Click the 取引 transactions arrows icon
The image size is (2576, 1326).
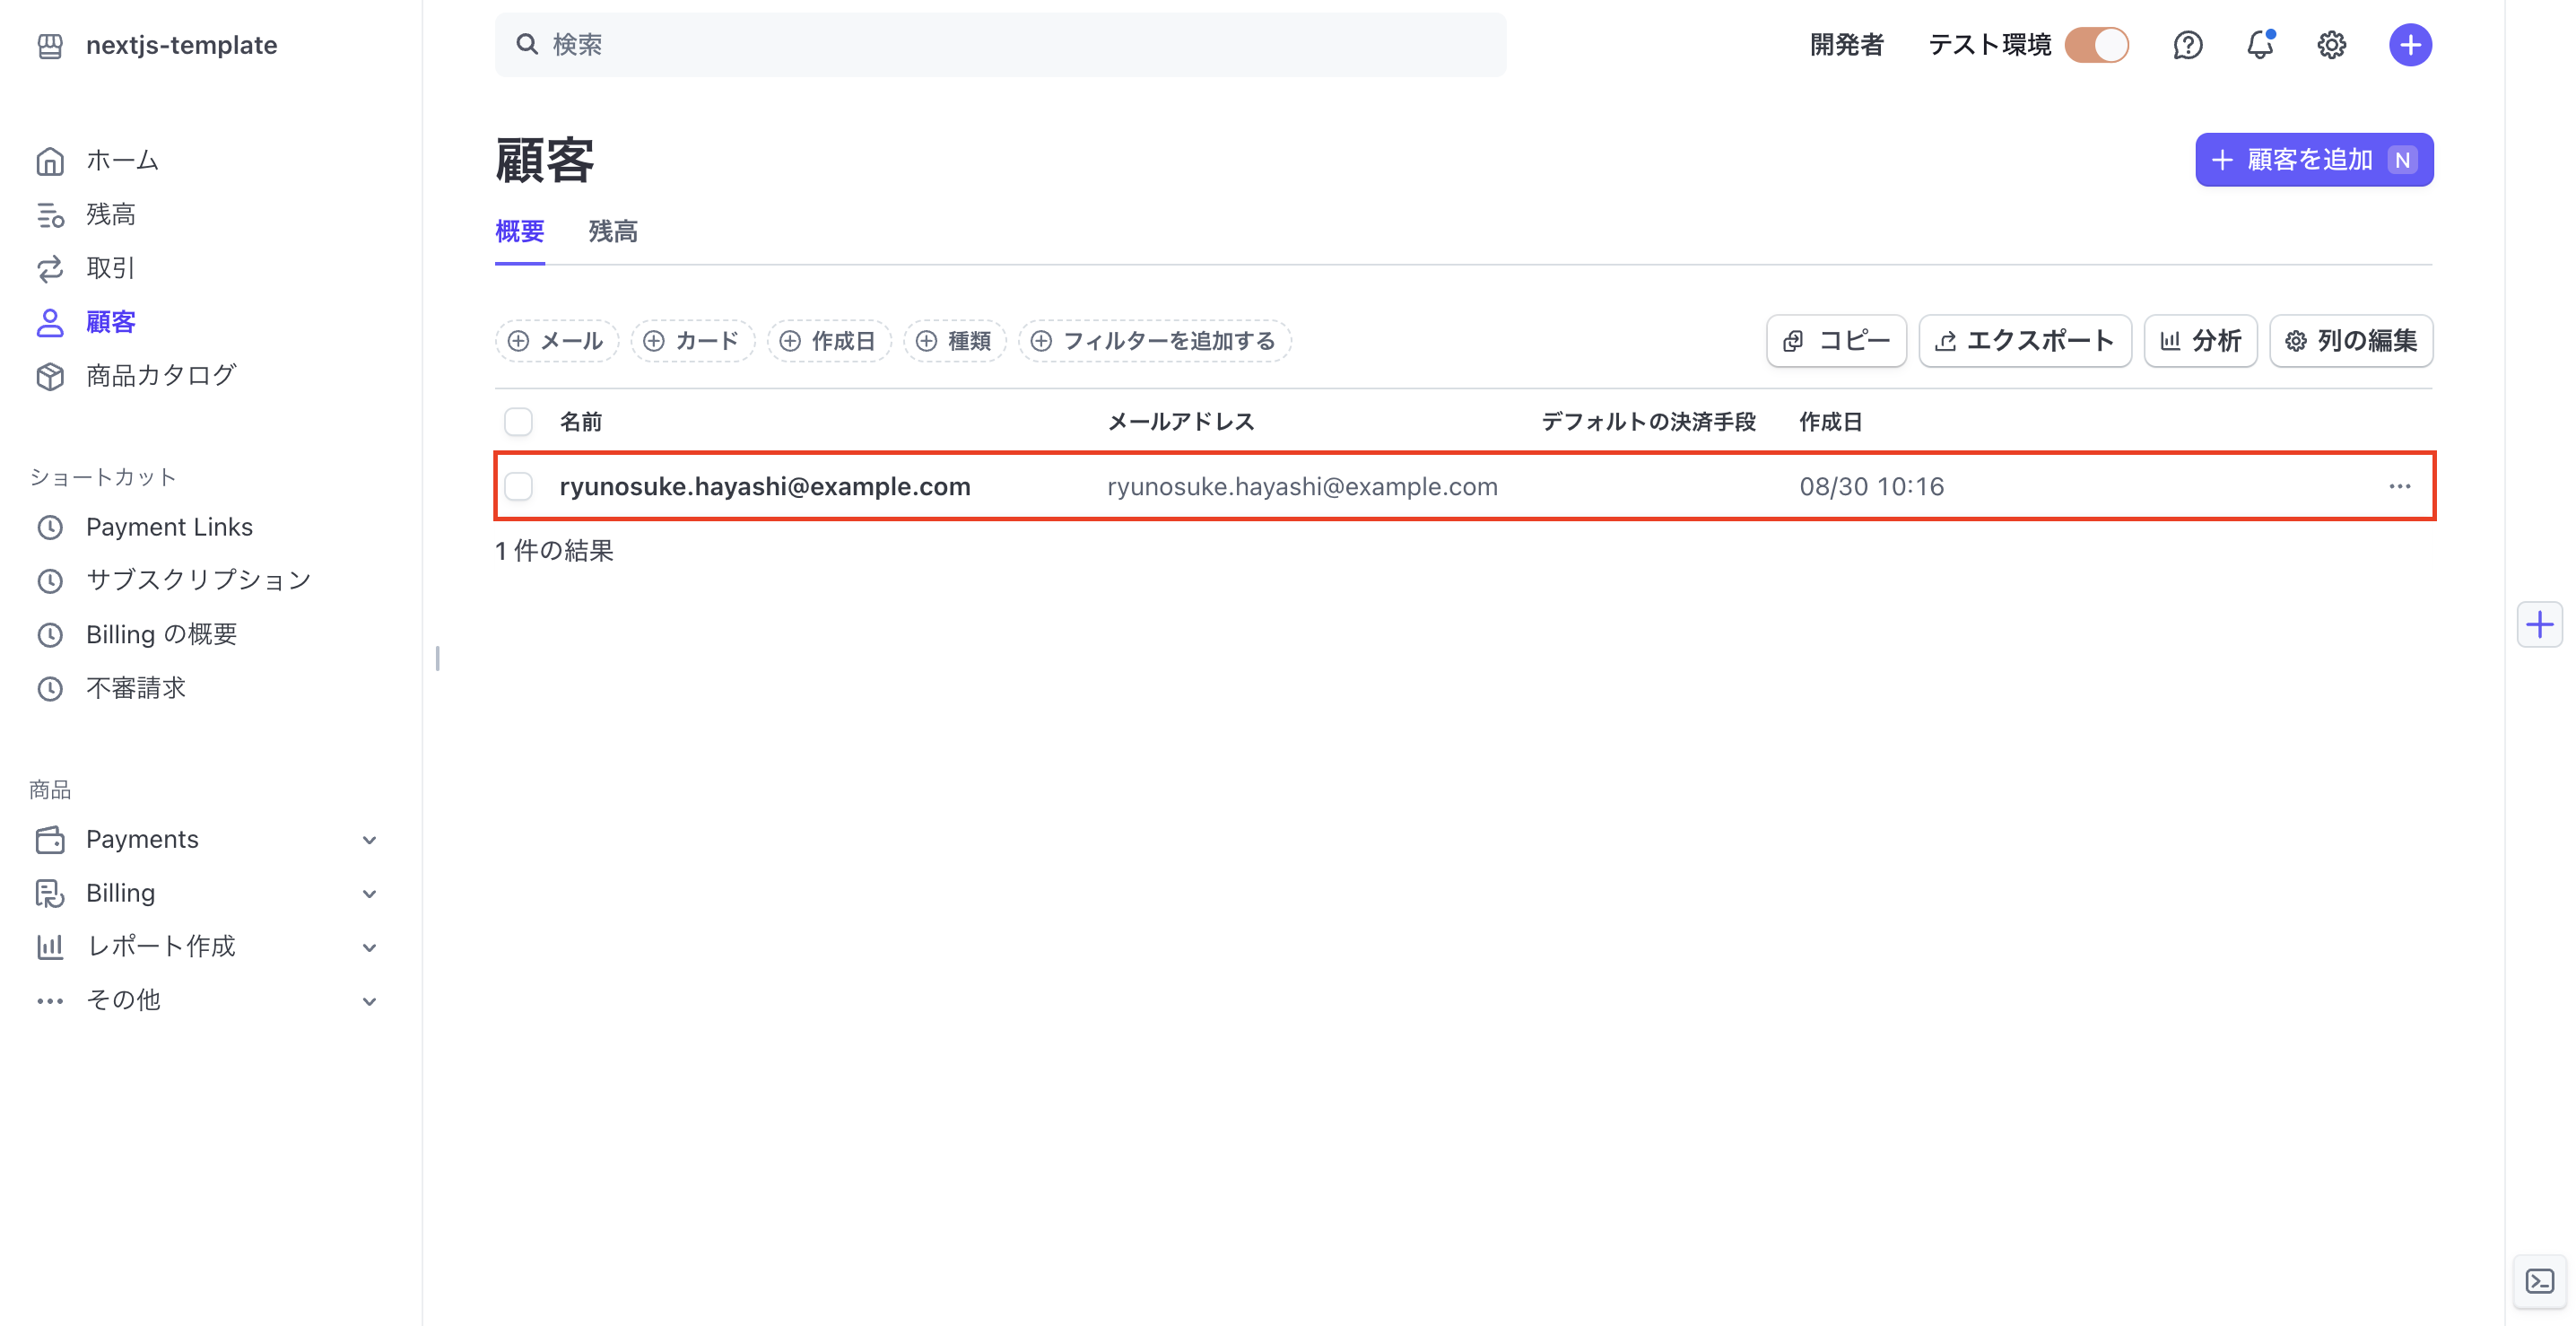point(50,268)
